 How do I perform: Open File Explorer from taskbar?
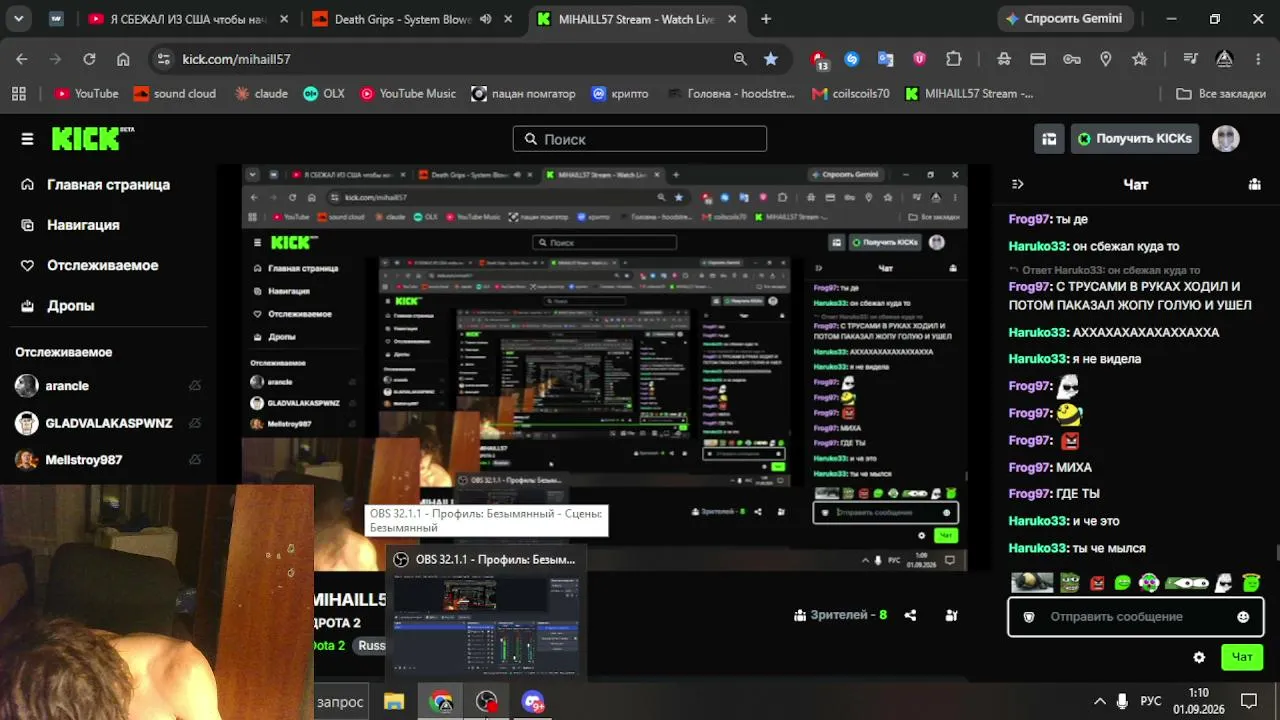click(x=393, y=702)
